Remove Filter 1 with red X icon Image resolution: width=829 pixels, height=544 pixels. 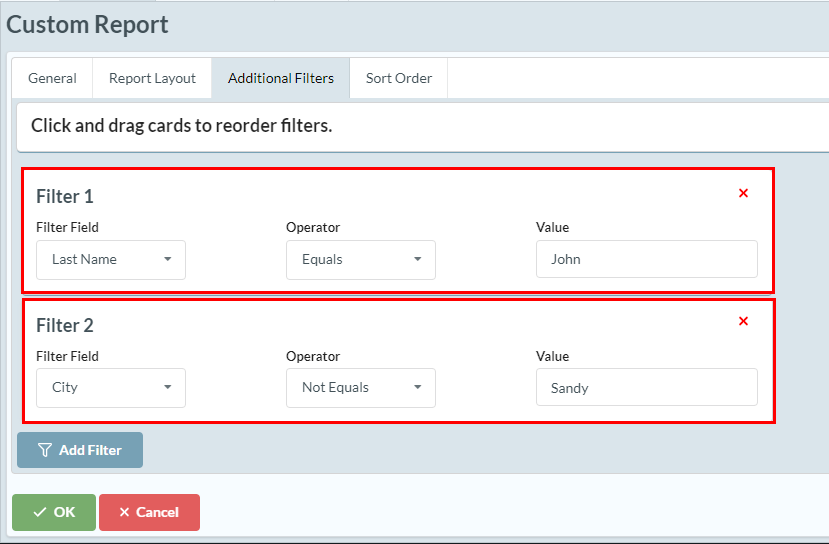pos(743,193)
